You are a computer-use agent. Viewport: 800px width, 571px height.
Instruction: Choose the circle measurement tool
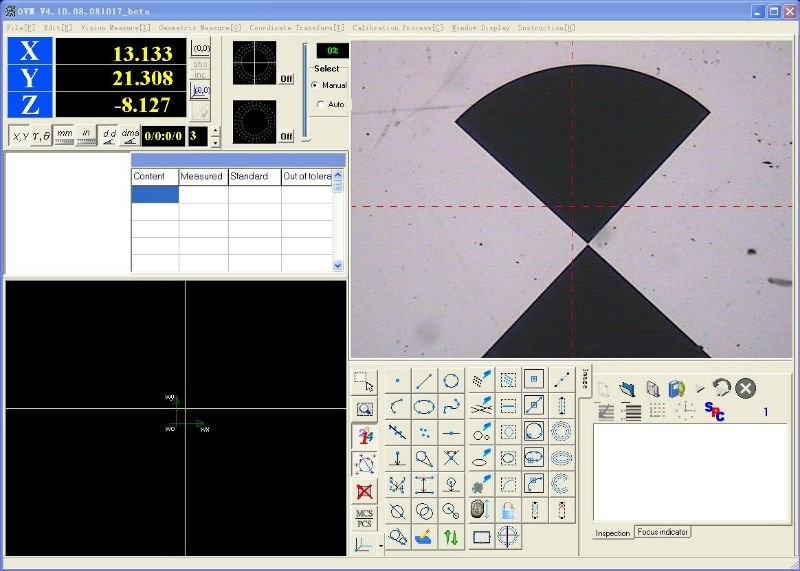click(451, 381)
